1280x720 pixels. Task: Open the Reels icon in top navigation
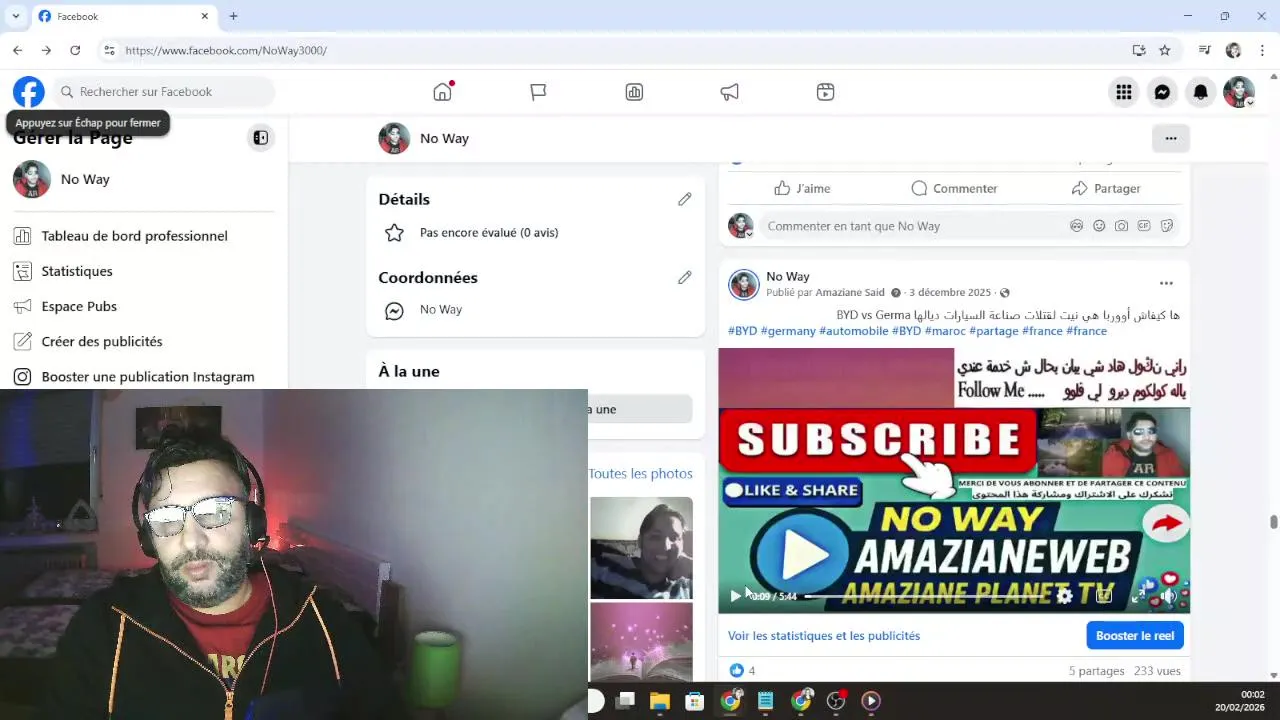(x=825, y=92)
